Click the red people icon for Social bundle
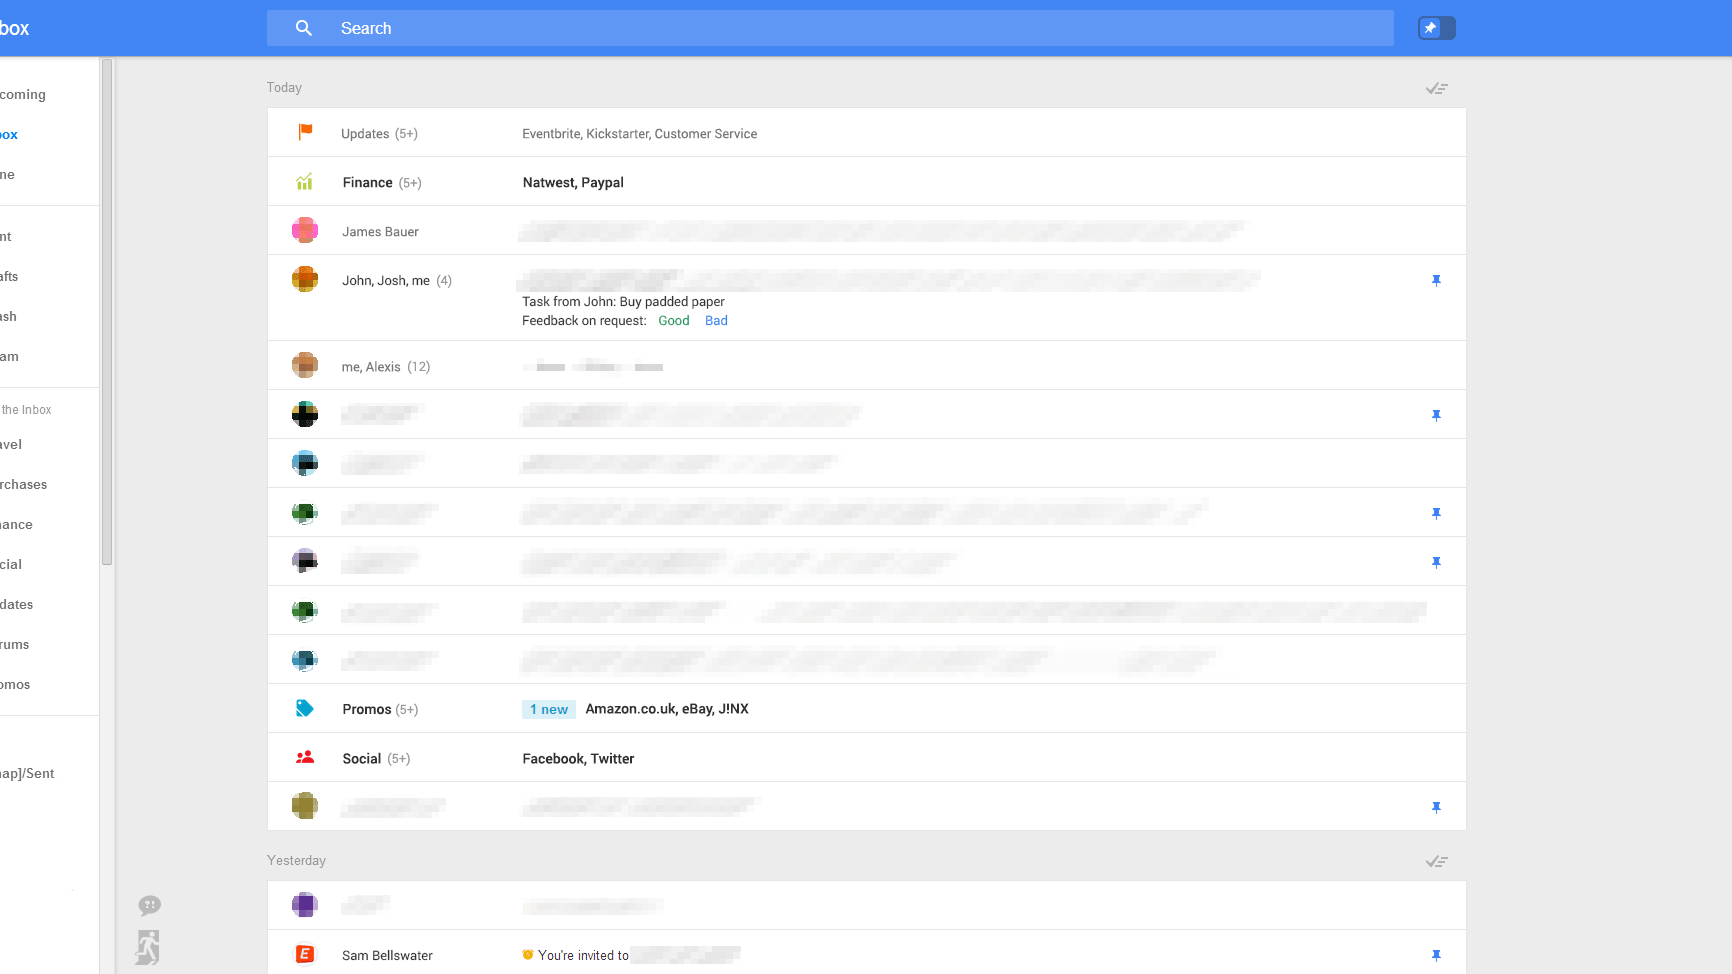The height and width of the screenshot is (974, 1732). point(304,757)
